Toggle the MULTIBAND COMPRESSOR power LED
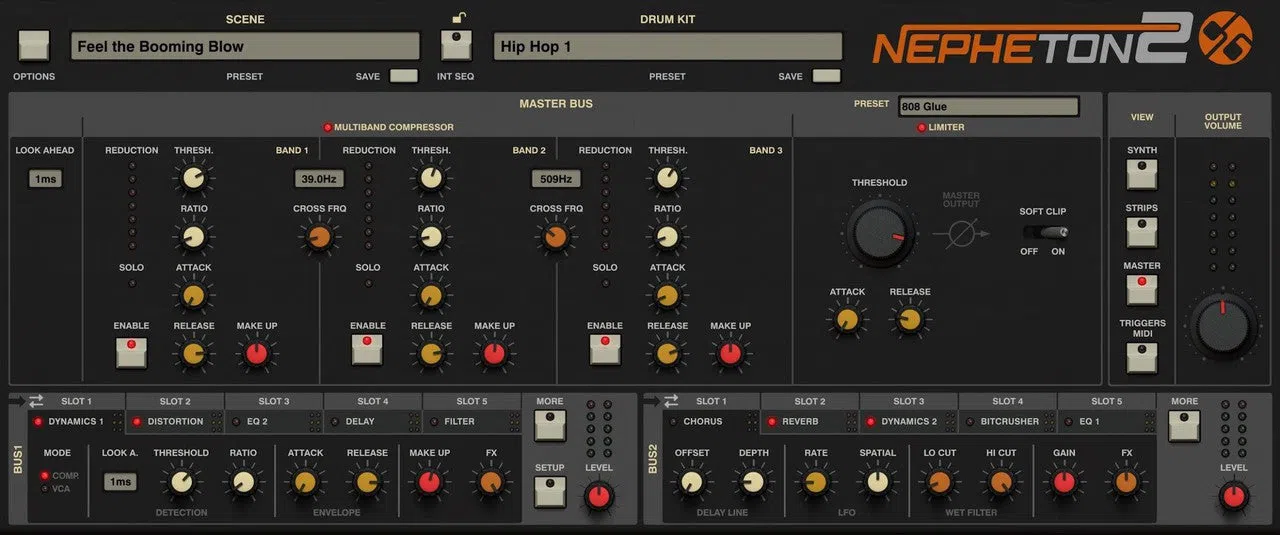The image size is (1280, 535). click(x=327, y=127)
